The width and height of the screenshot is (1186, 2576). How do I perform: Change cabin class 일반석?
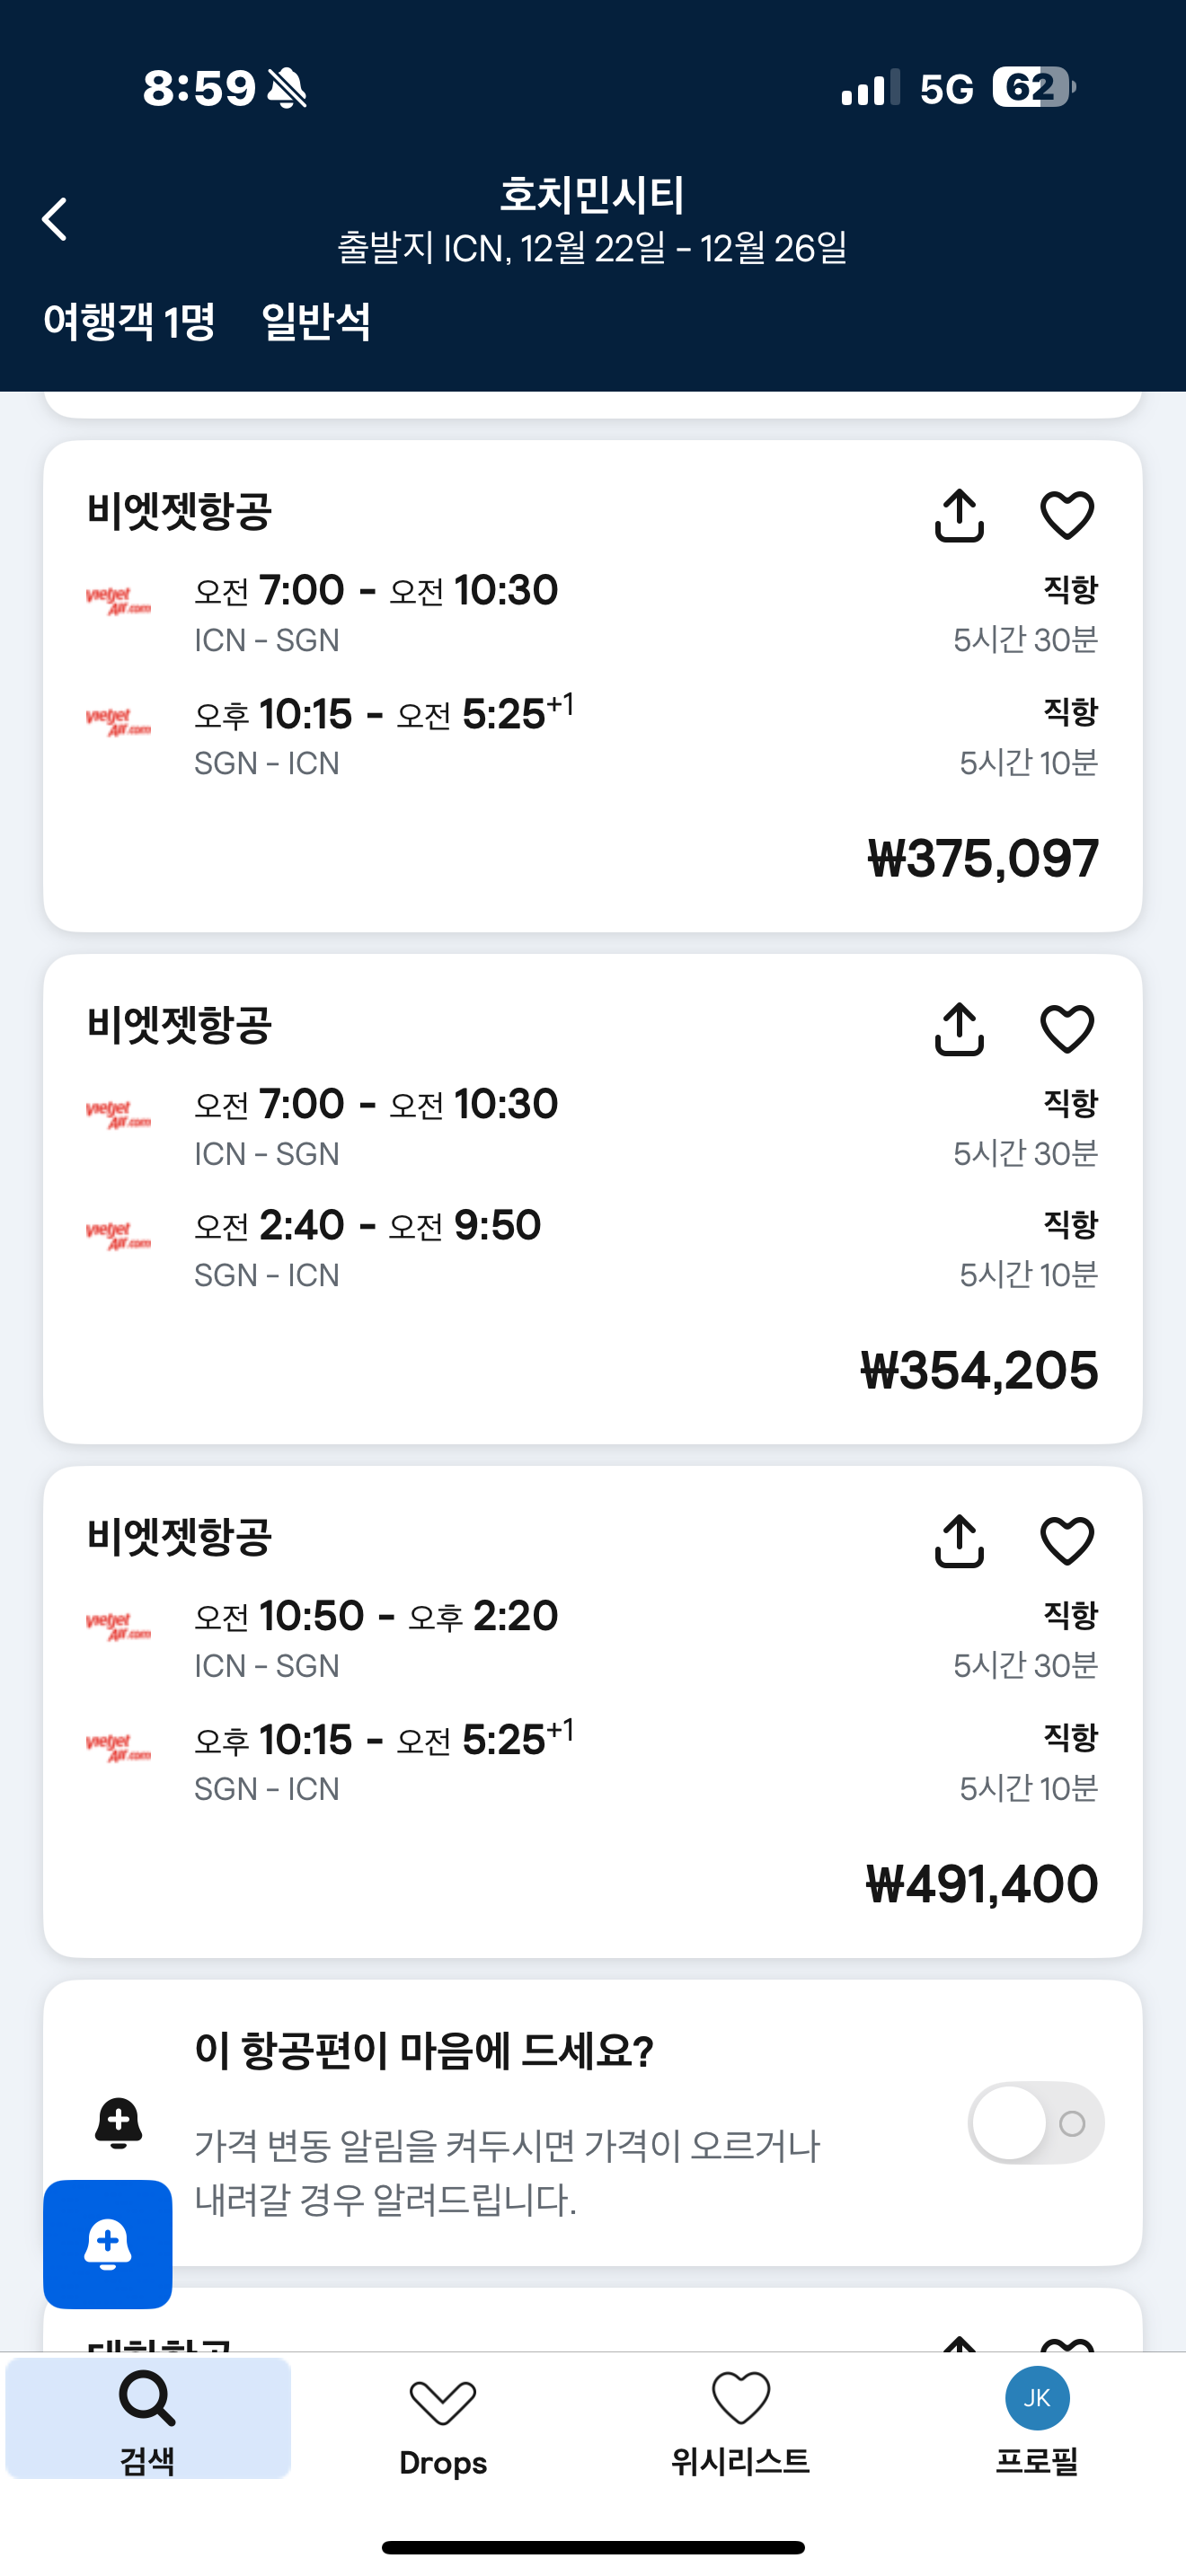[316, 322]
